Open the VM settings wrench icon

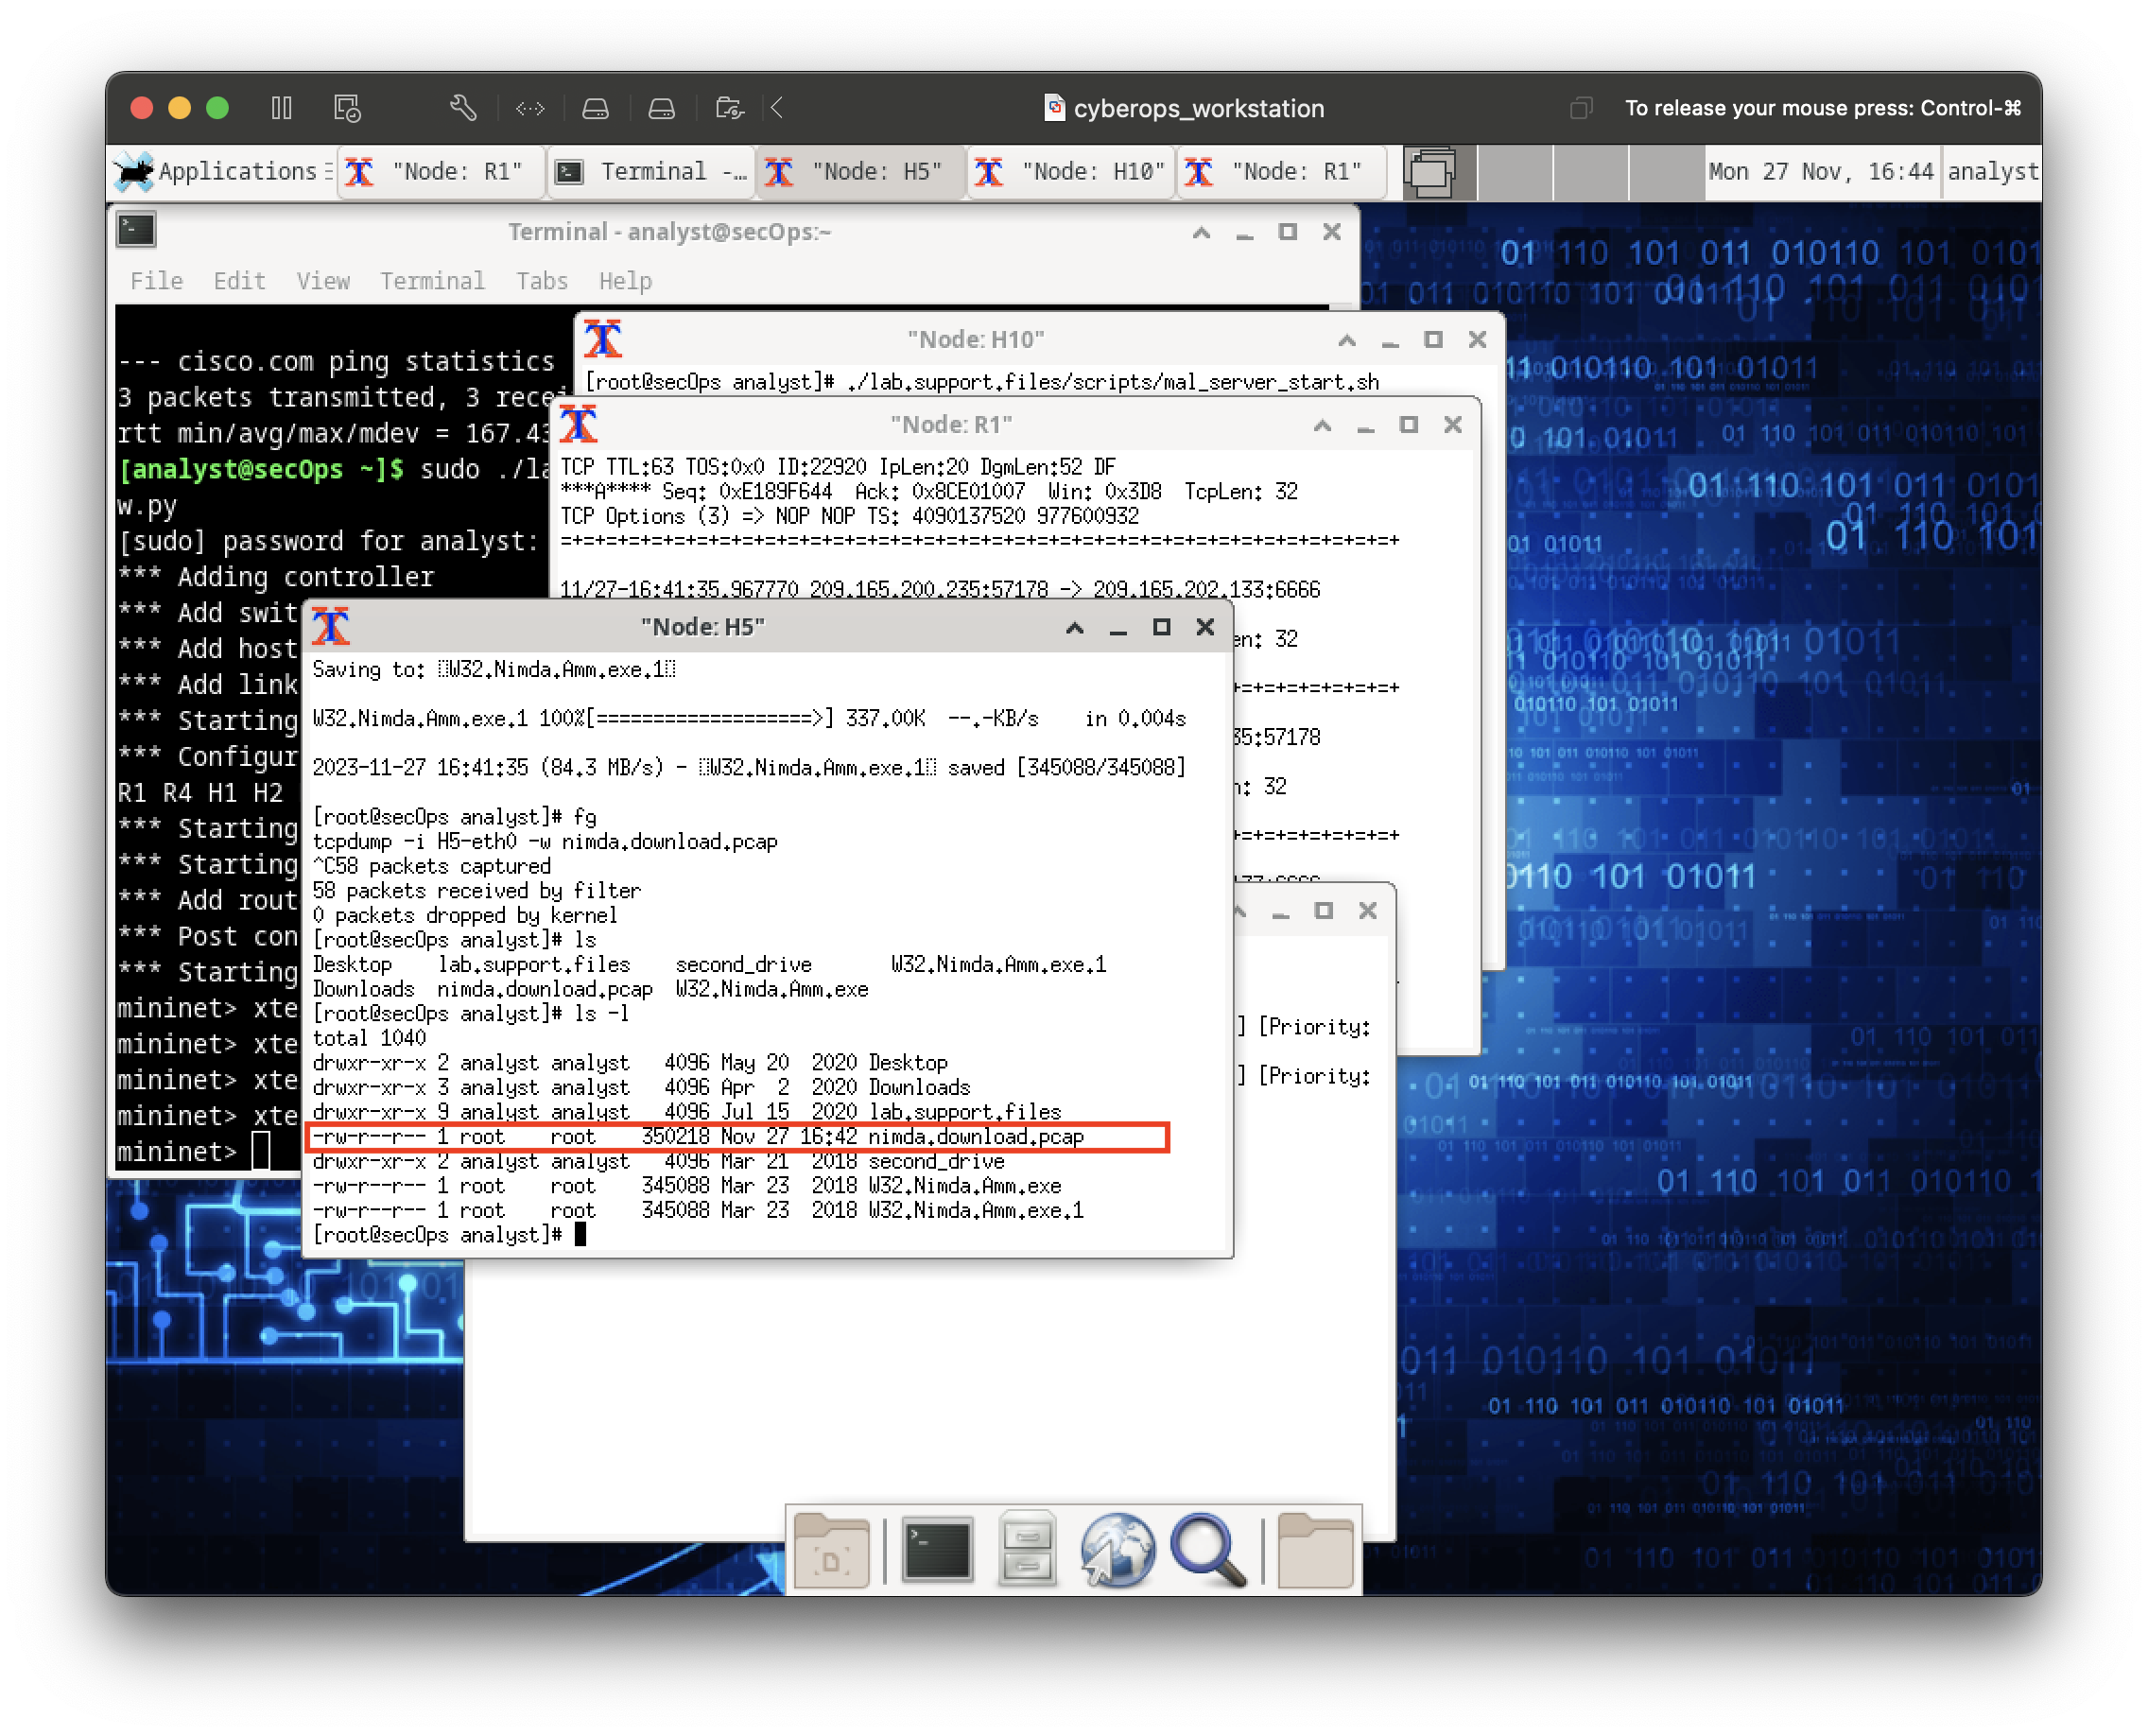[x=462, y=108]
